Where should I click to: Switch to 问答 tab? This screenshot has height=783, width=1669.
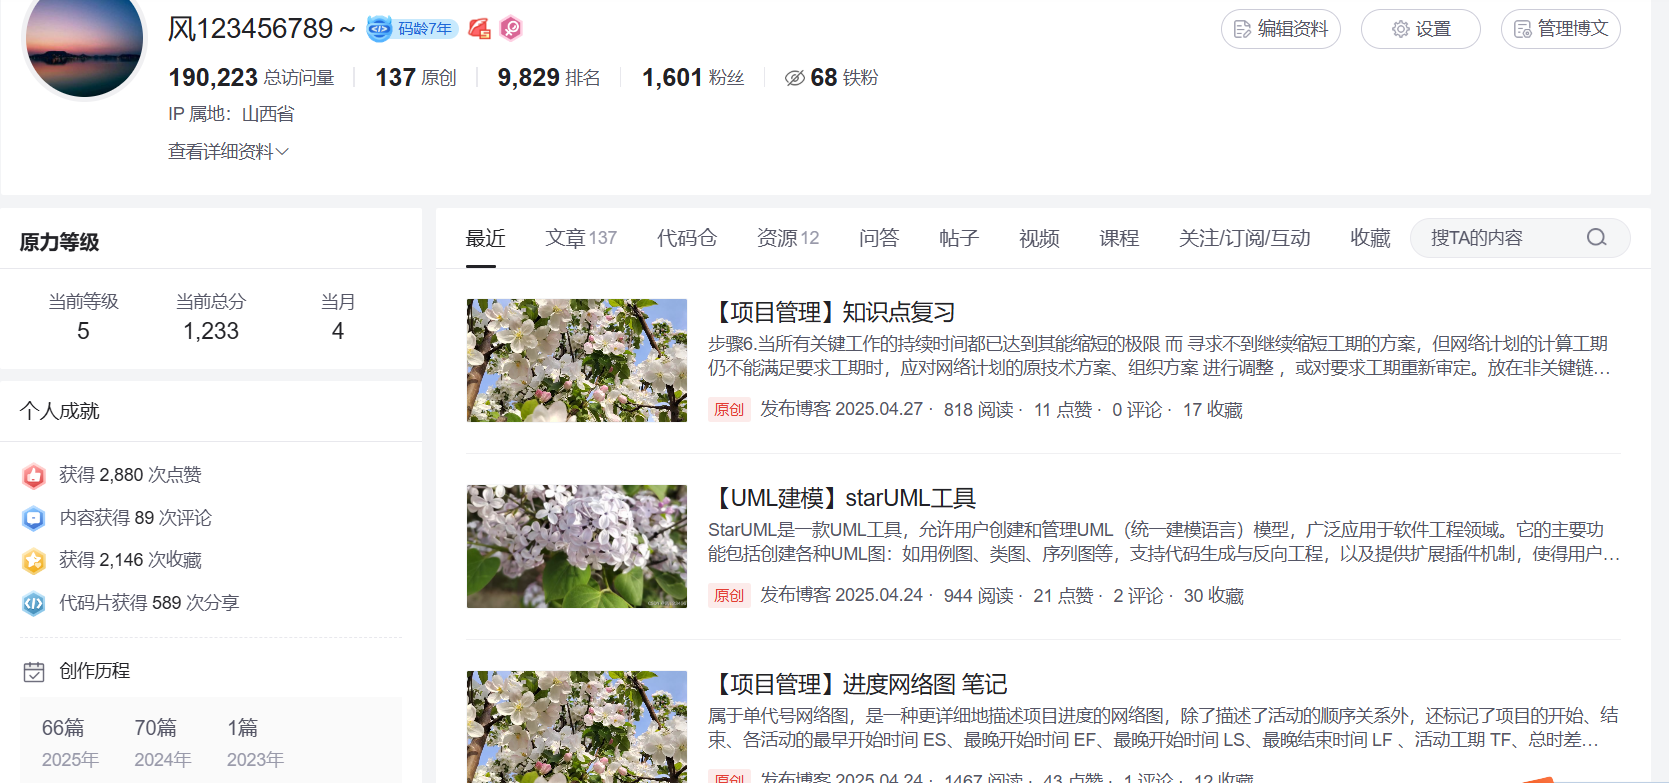(x=879, y=238)
